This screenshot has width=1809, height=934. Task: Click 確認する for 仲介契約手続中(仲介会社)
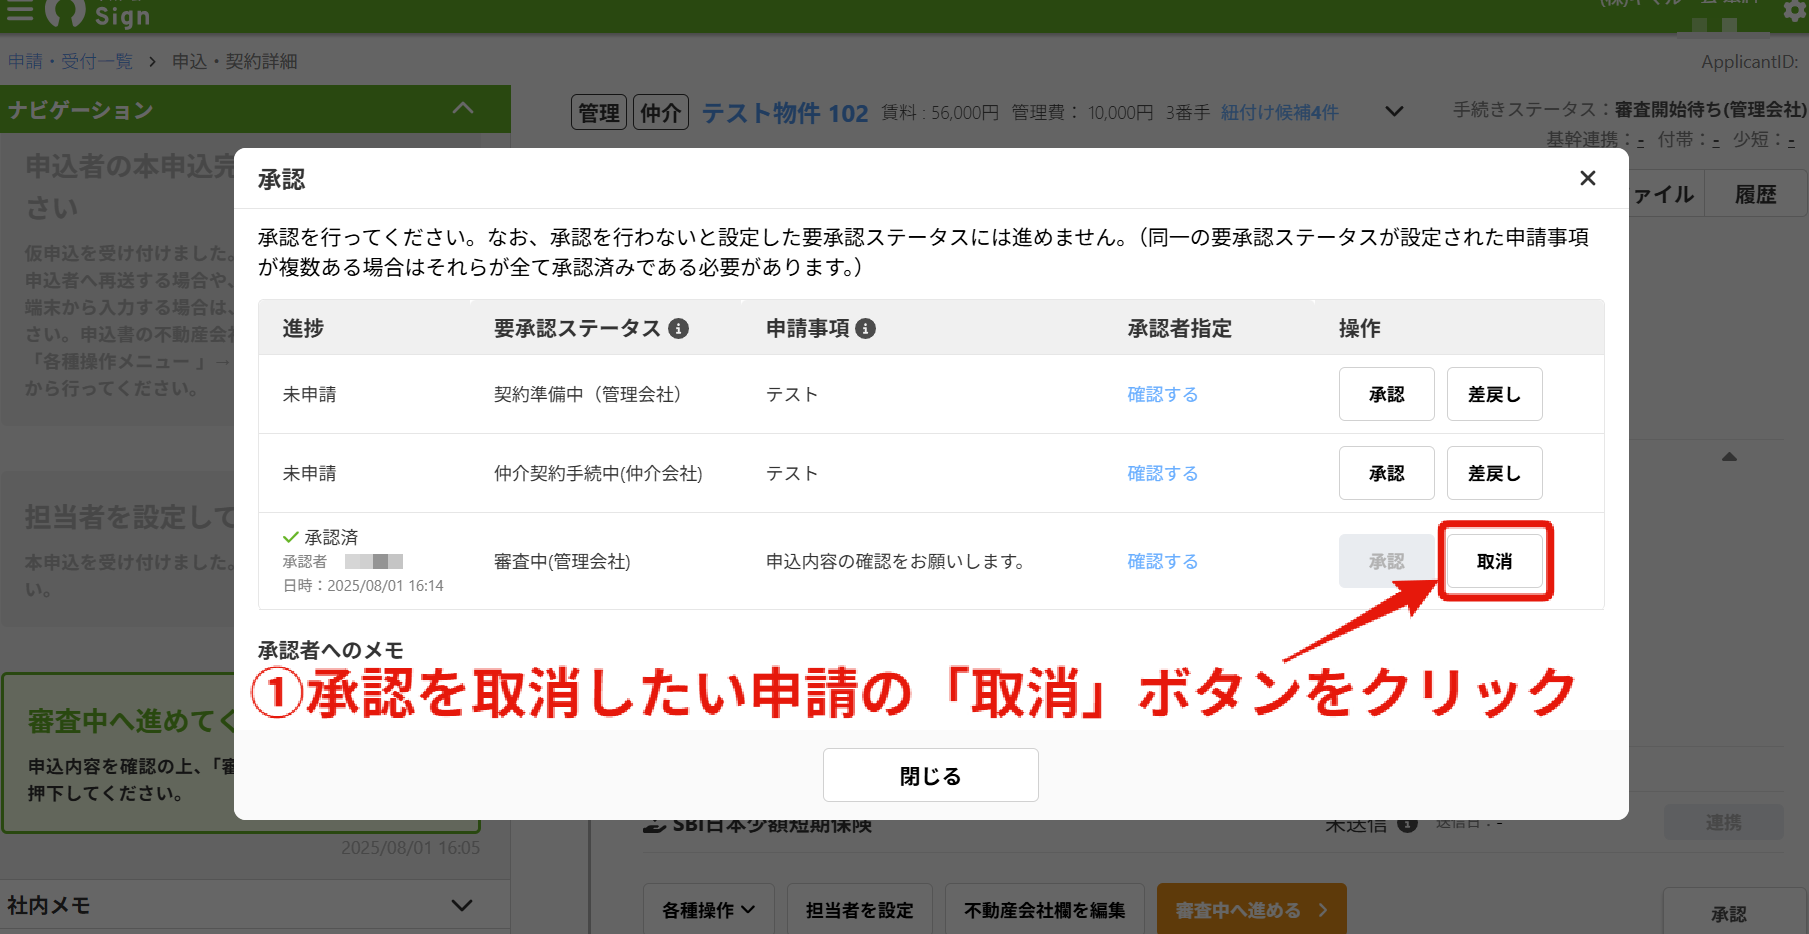tap(1162, 473)
